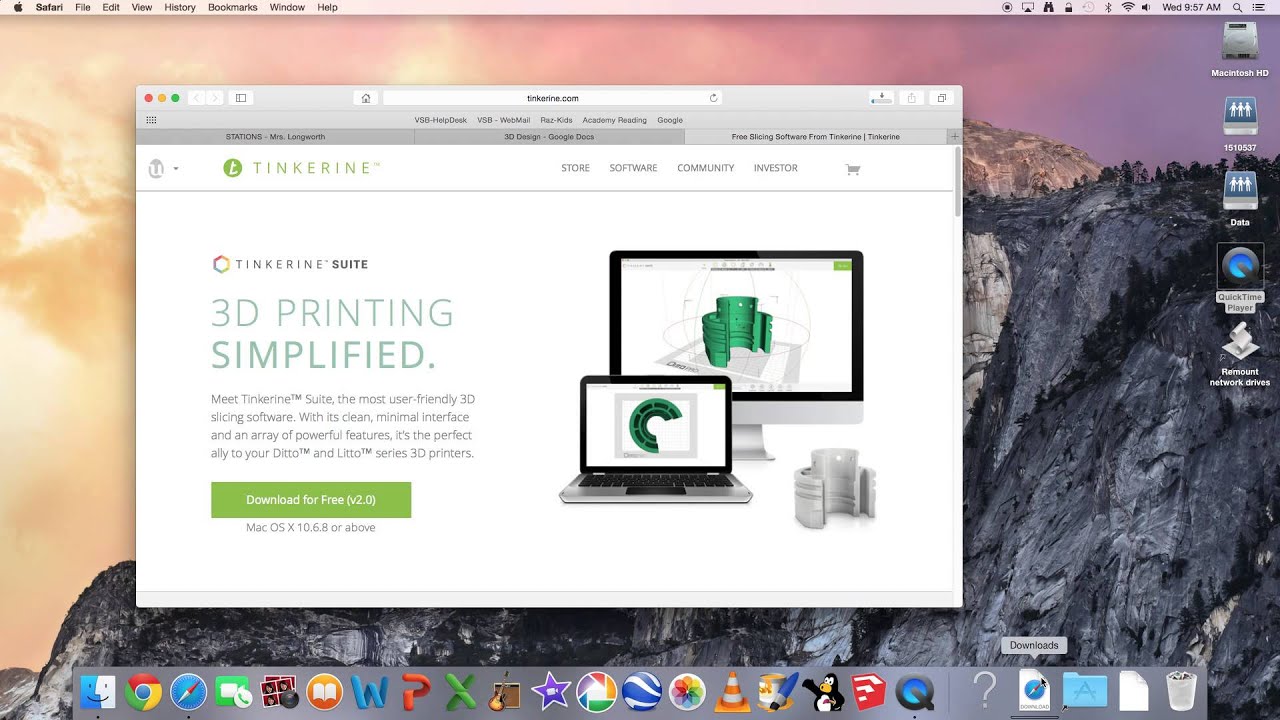Image resolution: width=1280 pixels, height=720 pixels.
Task: Open the STORE page
Action: [x=575, y=168]
